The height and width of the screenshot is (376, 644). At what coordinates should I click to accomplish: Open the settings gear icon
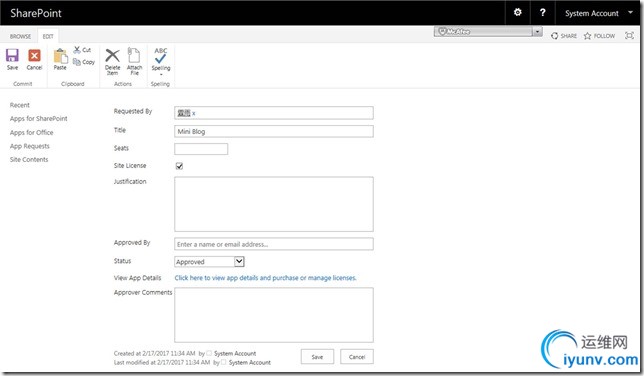pos(518,12)
